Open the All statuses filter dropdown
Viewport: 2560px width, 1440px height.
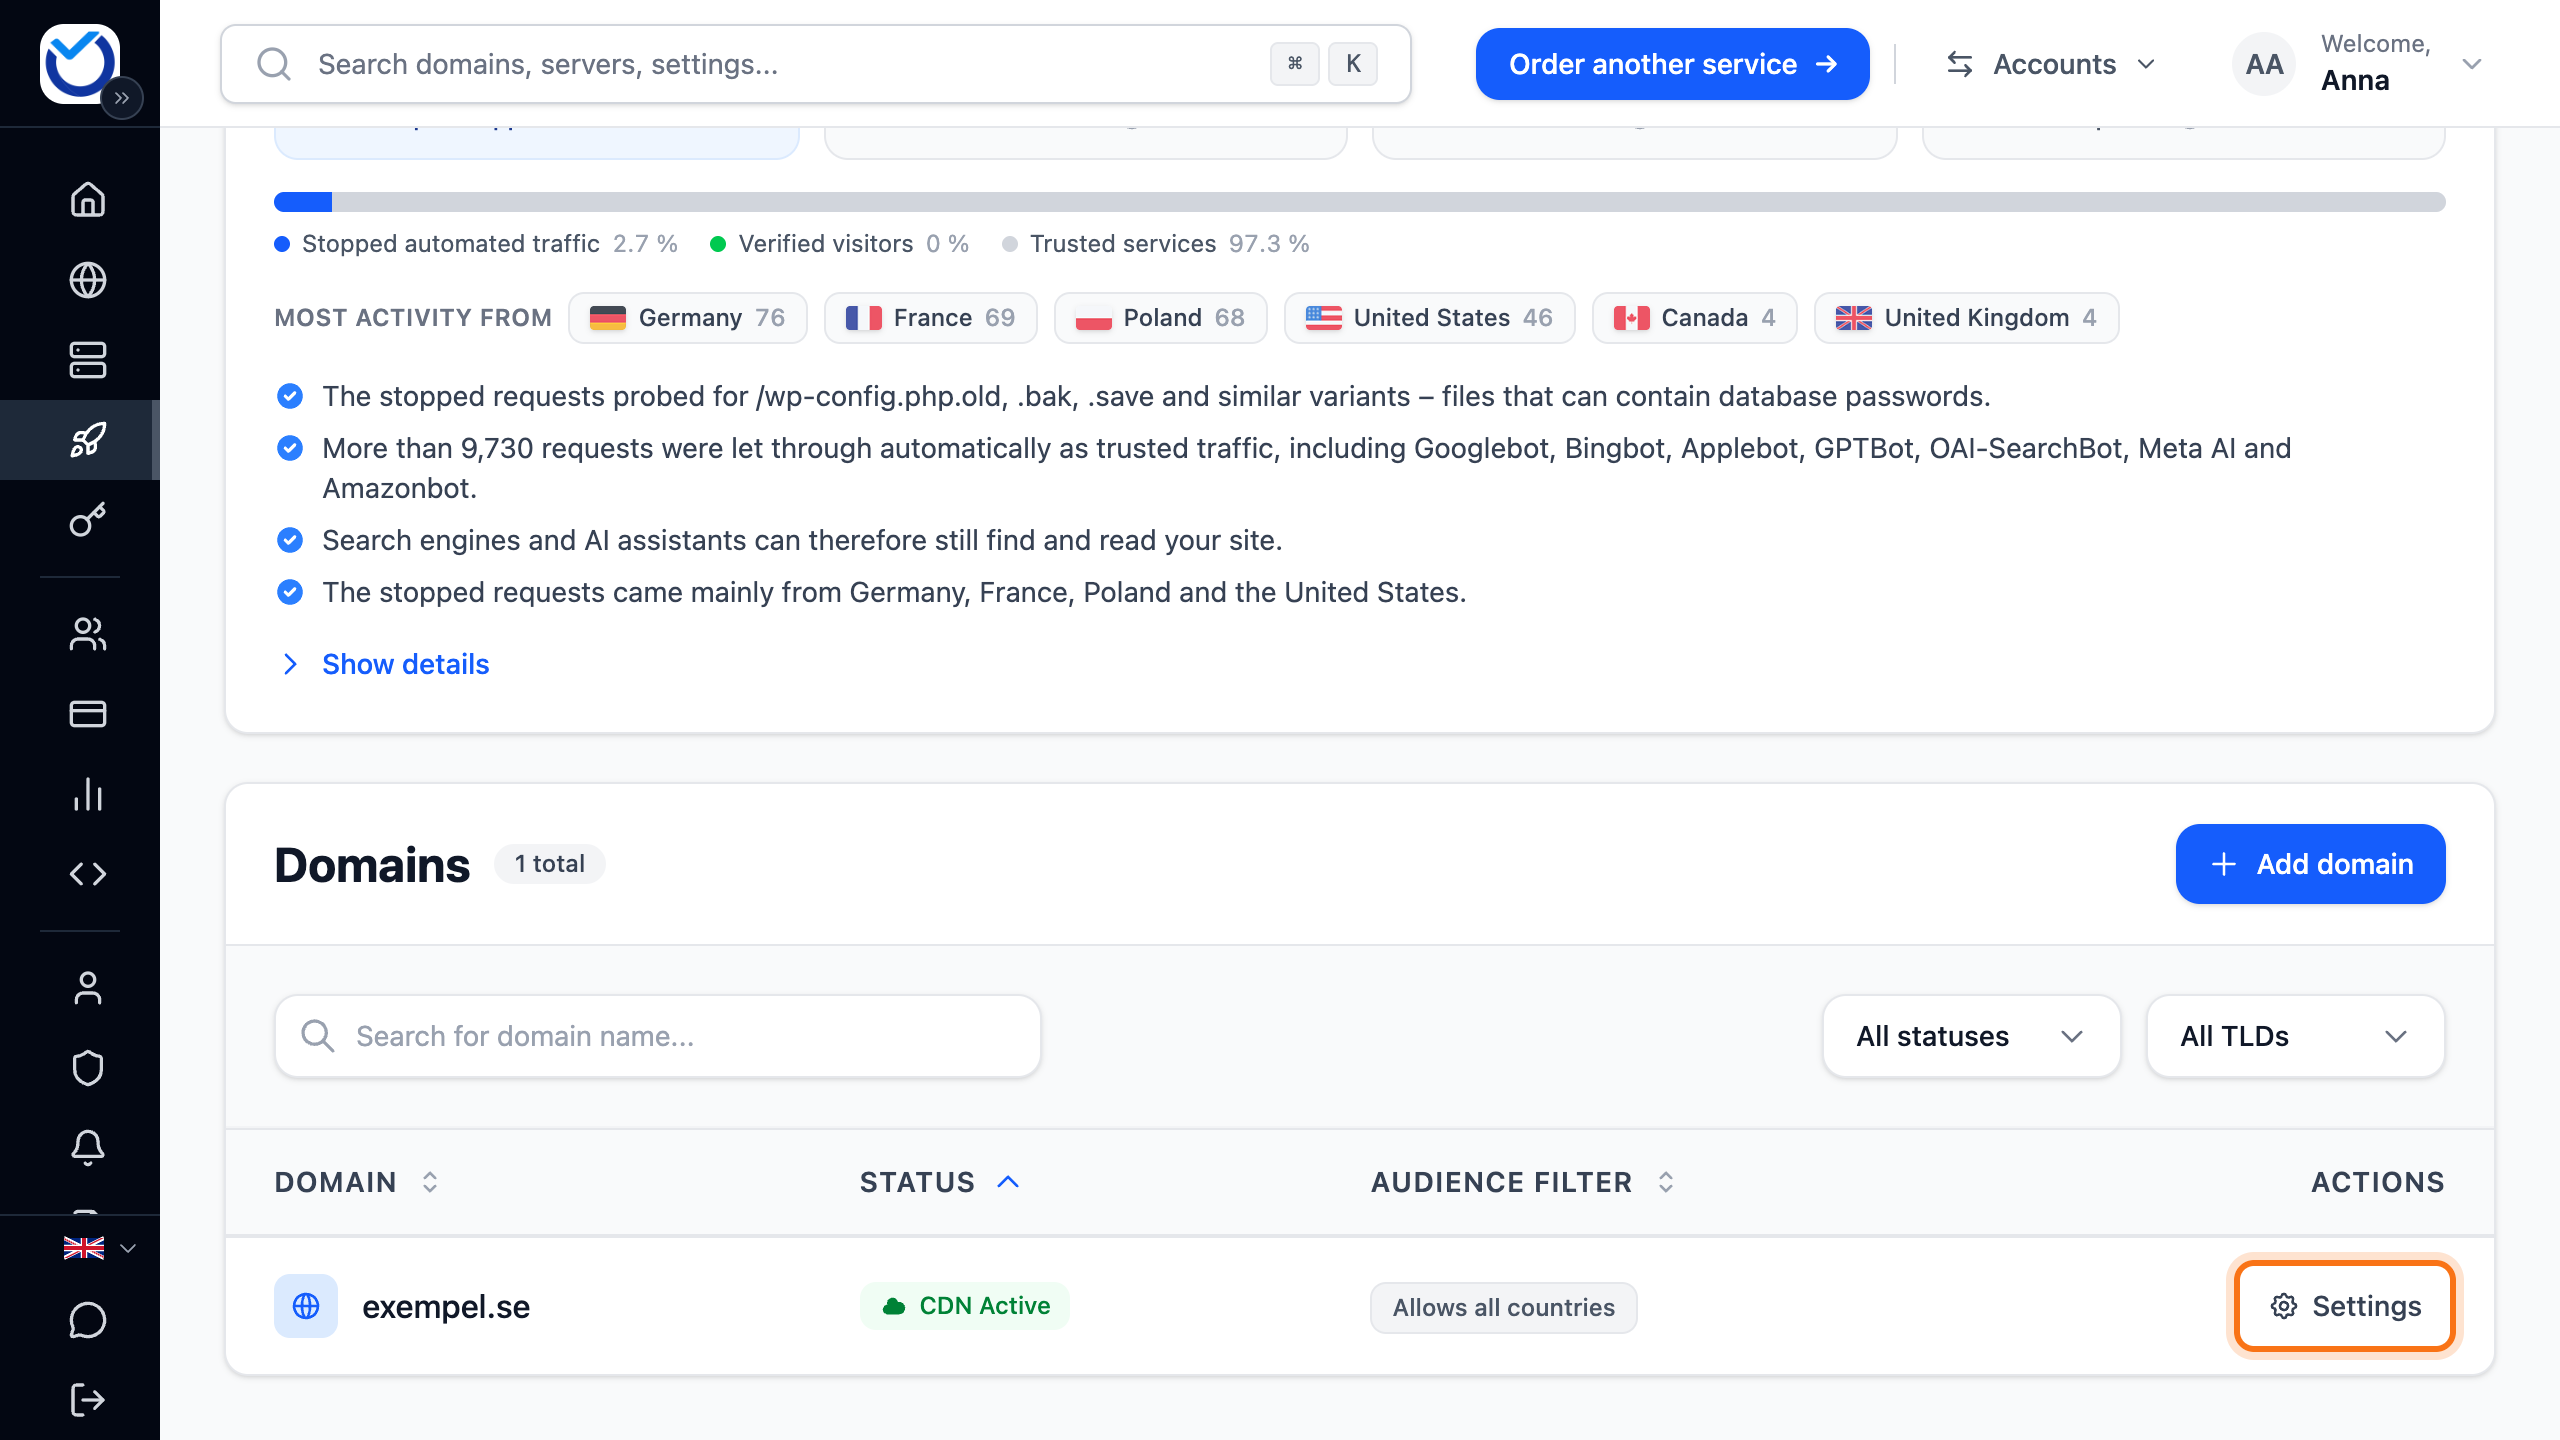pyautogui.click(x=1971, y=1036)
